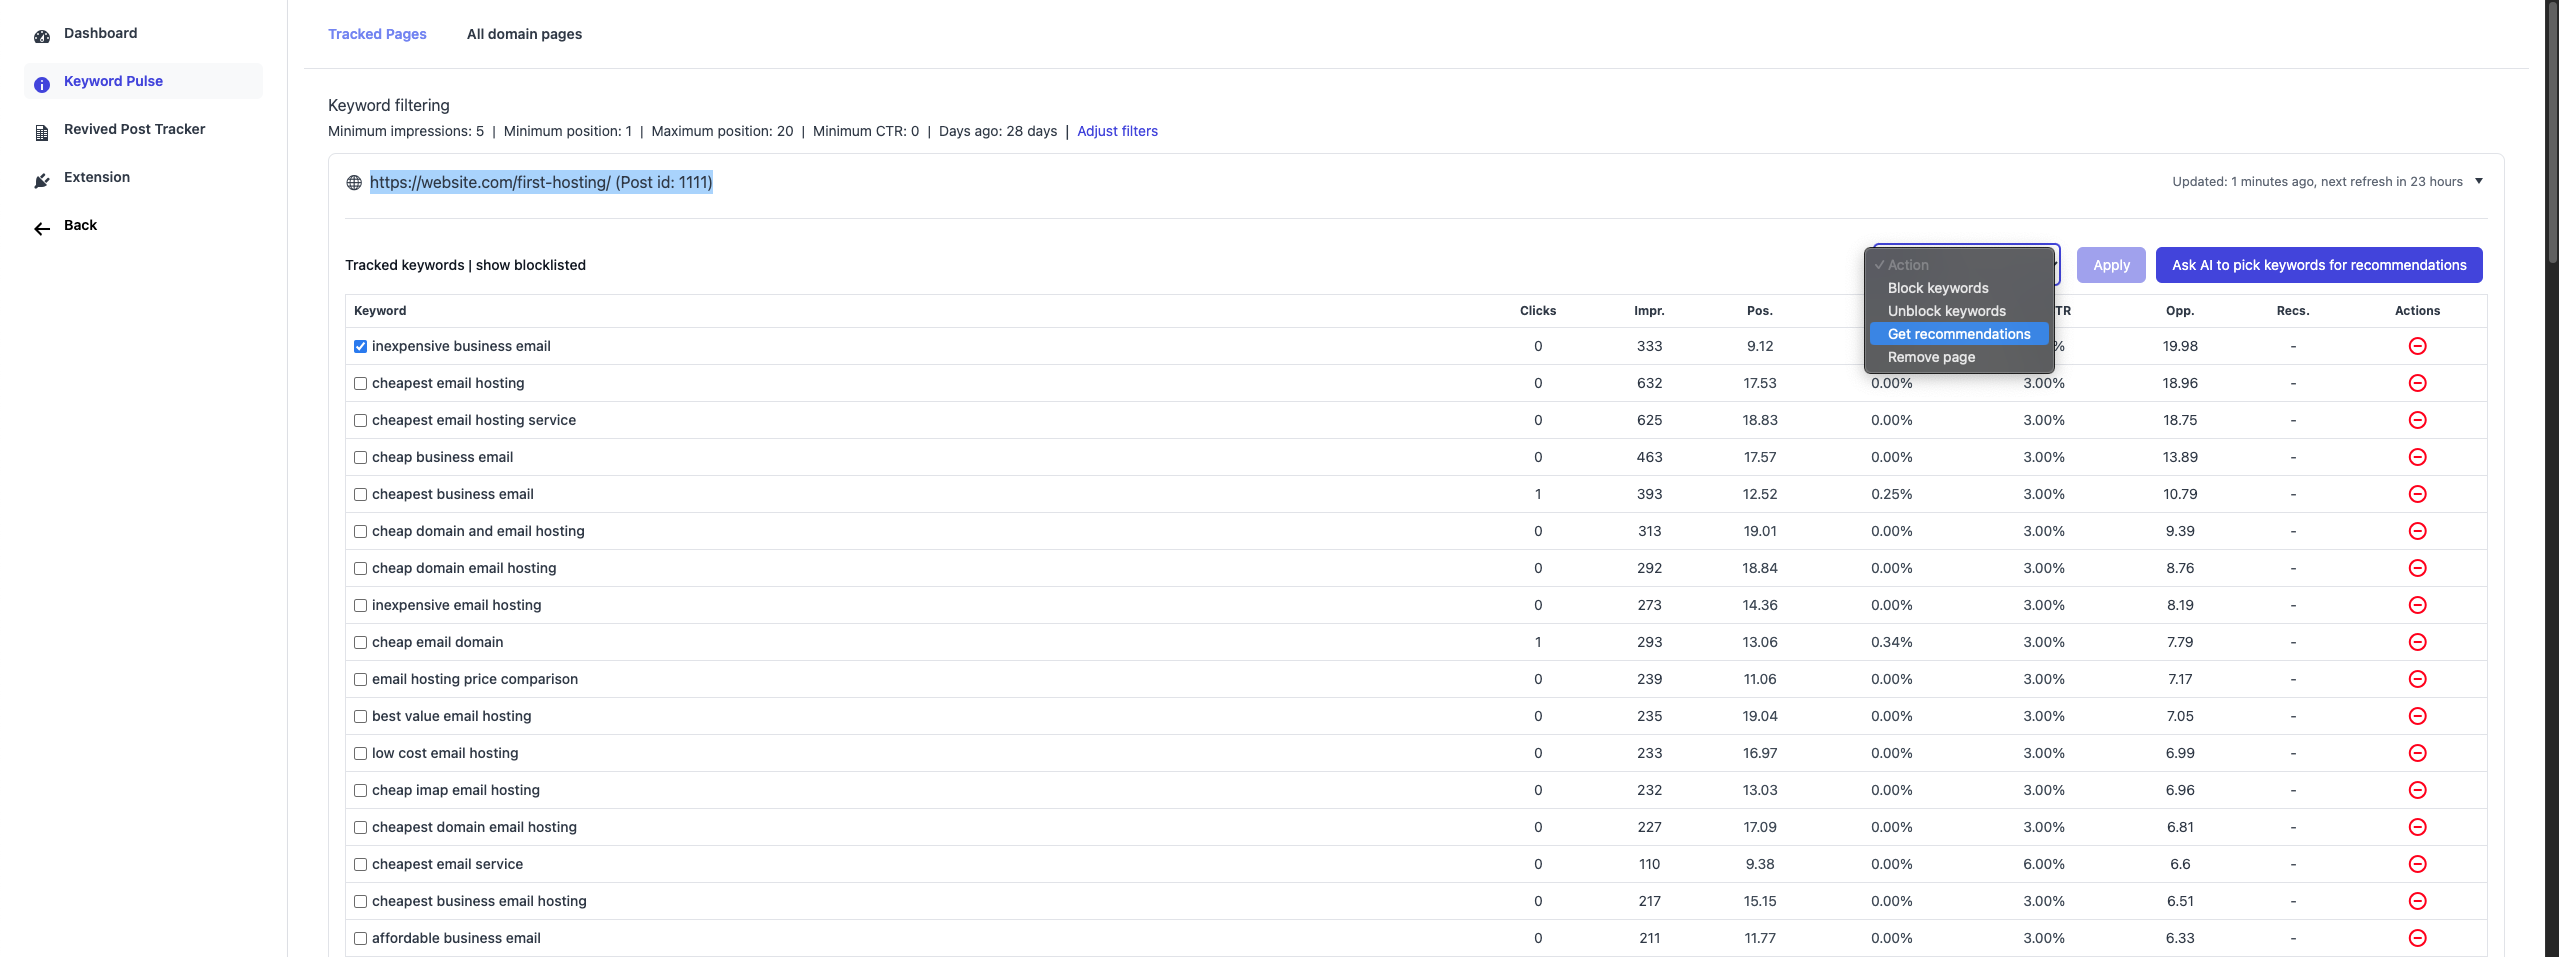
Task: Click the Opp. column header
Action: pyautogui.click(x=2180, y=311)
